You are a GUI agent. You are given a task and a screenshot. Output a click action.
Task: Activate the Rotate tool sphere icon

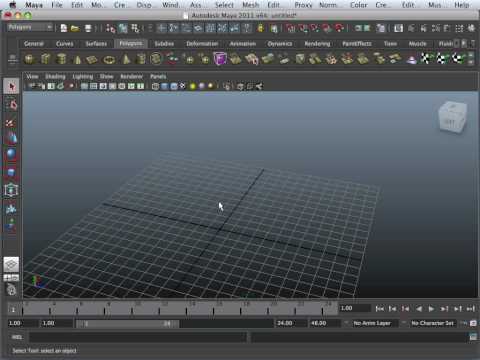tap(11, 155)
